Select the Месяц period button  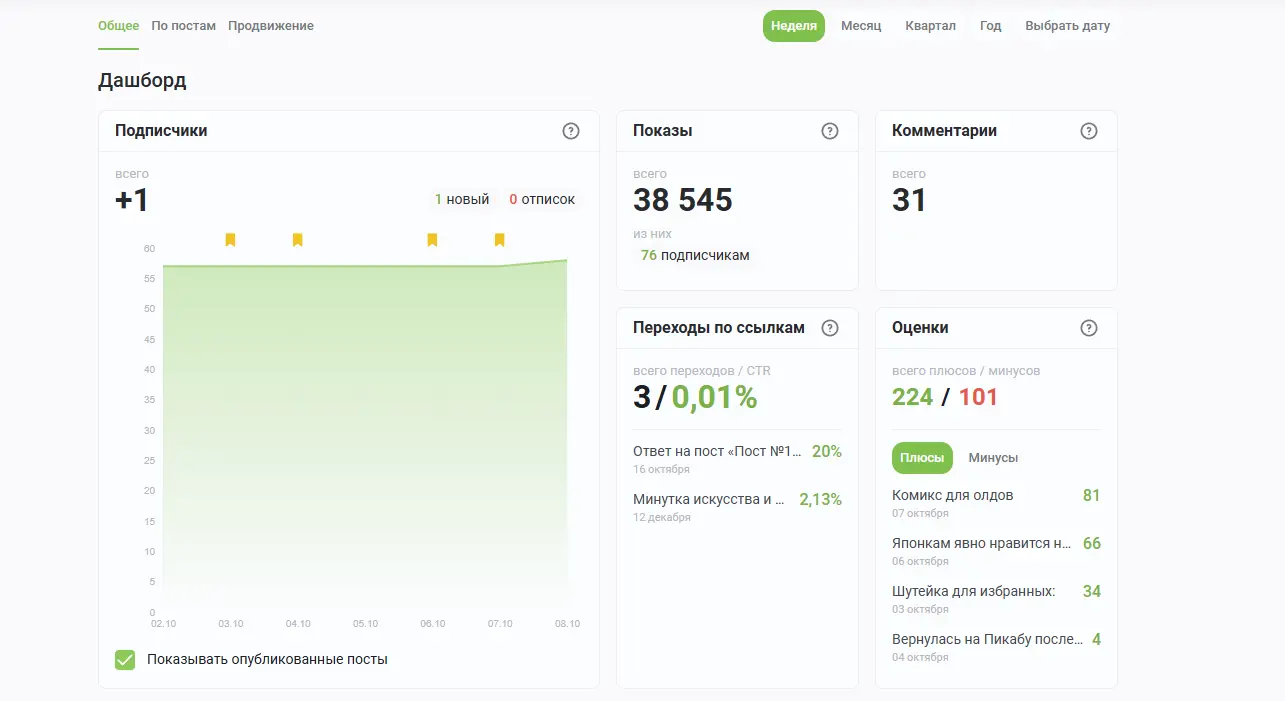tap(860, 26)
